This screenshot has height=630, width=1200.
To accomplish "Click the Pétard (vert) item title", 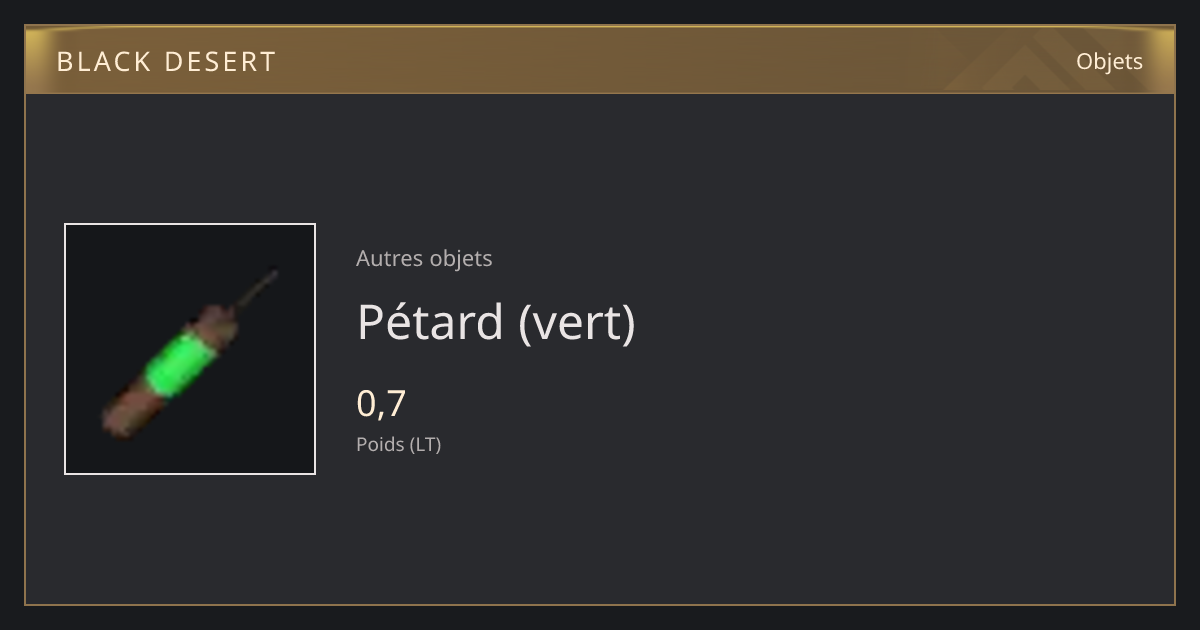I will tap(496, 322).
